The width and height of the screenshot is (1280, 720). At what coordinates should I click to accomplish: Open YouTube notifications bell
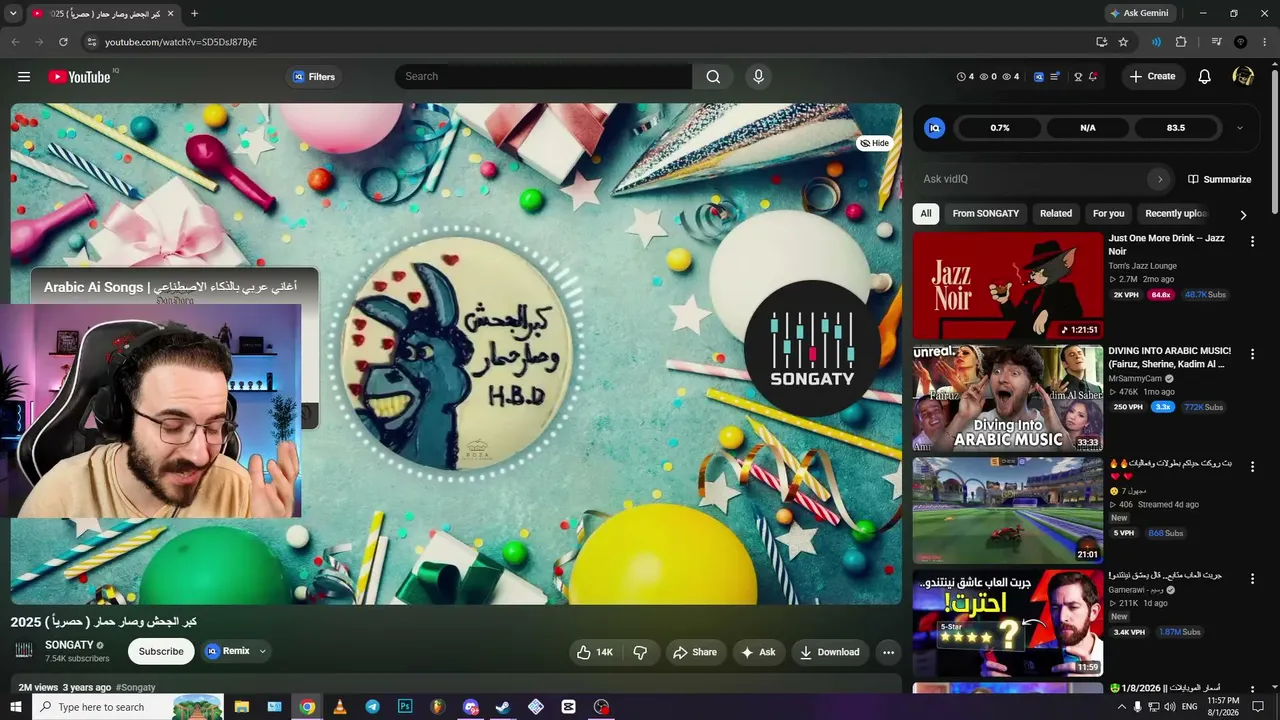pos(1205,77)
